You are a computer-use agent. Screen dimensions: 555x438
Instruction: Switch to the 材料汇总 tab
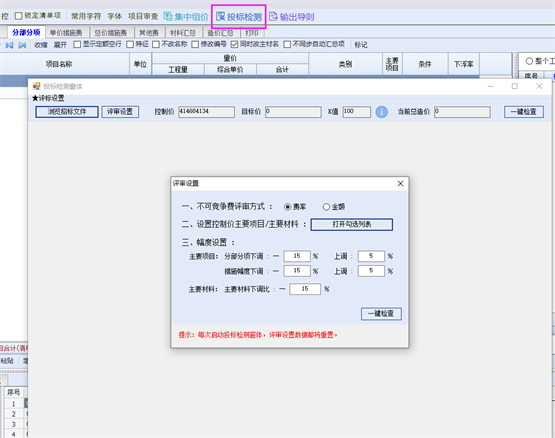click(x=183, y=33)
